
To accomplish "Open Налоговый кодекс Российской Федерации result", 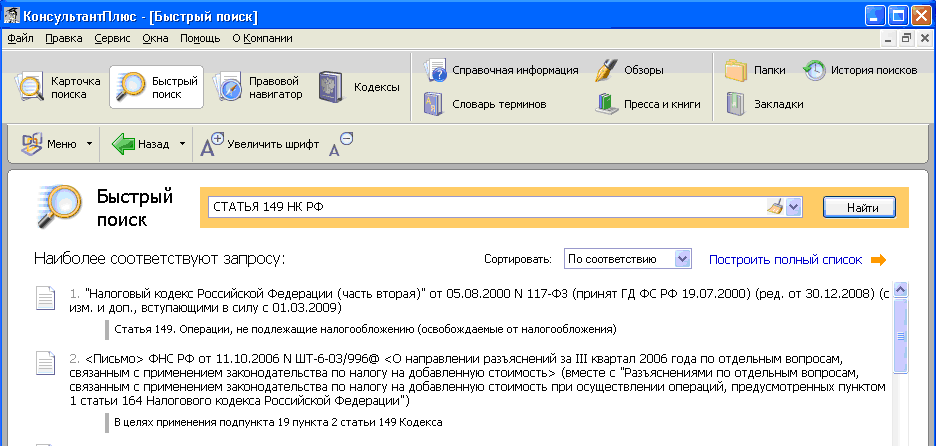I will [479, 300].
